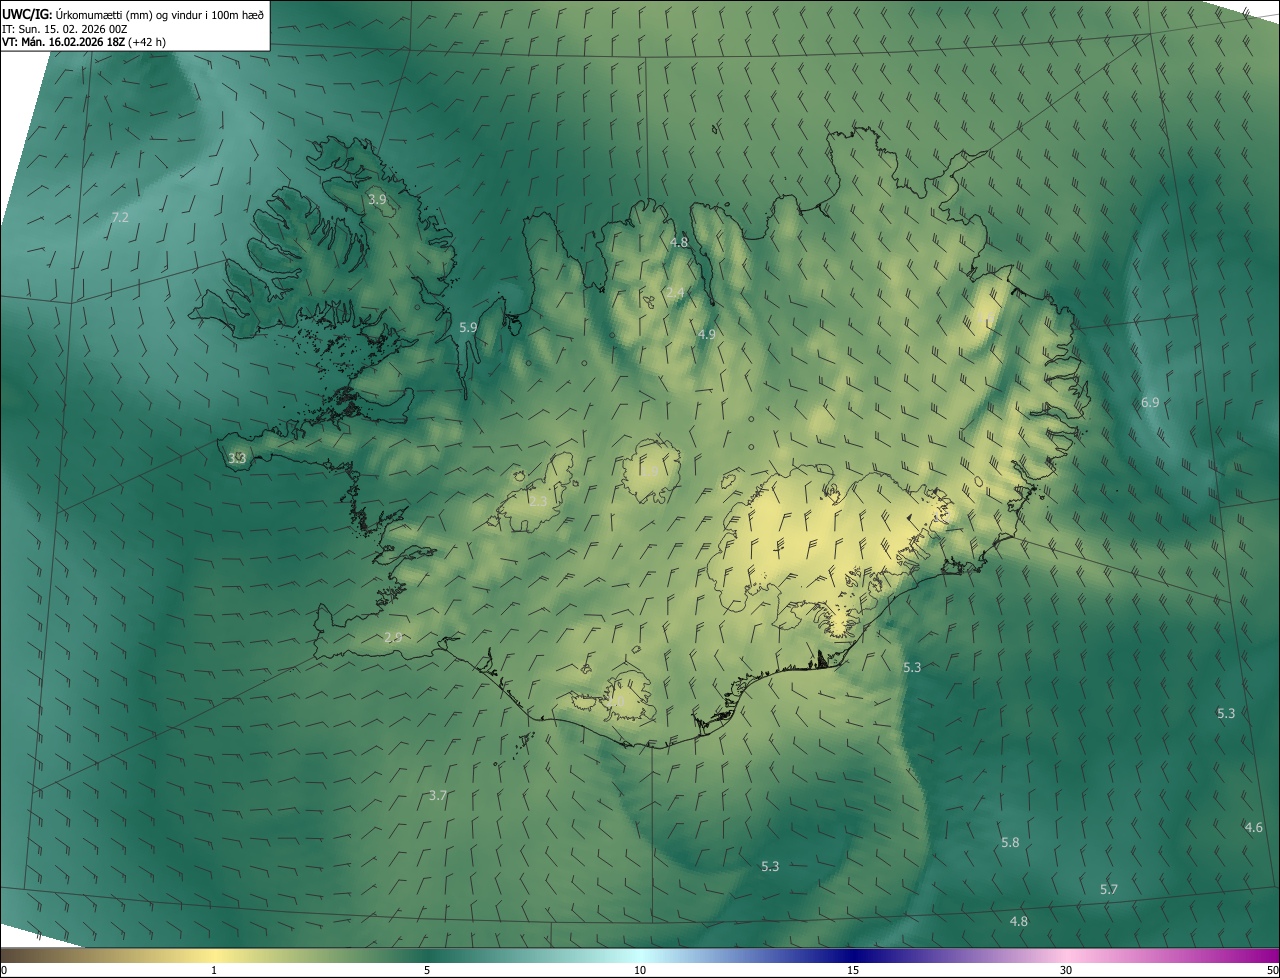Click the 5.7 value on the map
Image resolution: width=1280 pixels, height=978 pixels.
[x=1109, y=889]
